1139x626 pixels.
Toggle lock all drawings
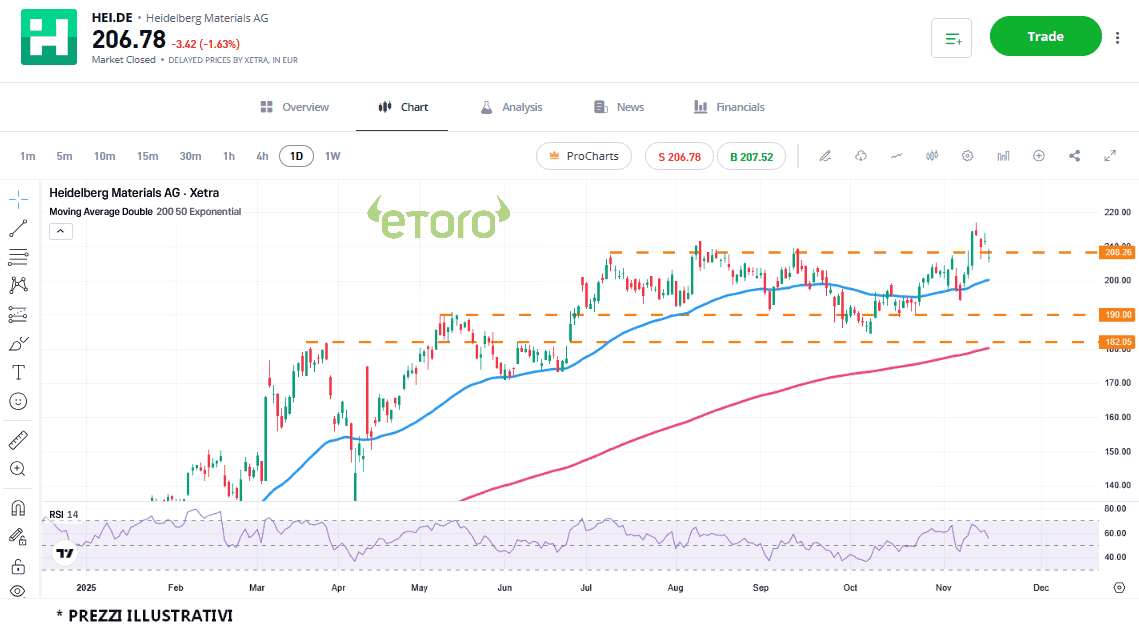[18, 566]
